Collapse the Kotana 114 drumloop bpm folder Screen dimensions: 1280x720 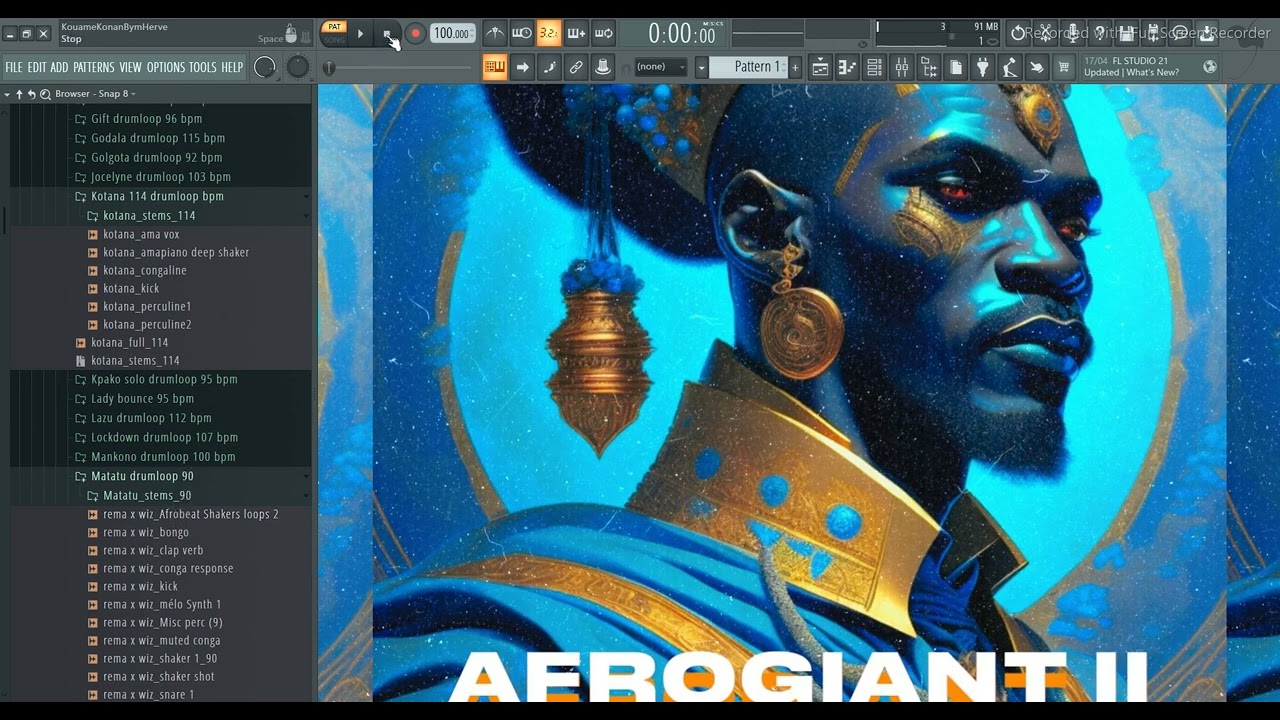[157, 196]
